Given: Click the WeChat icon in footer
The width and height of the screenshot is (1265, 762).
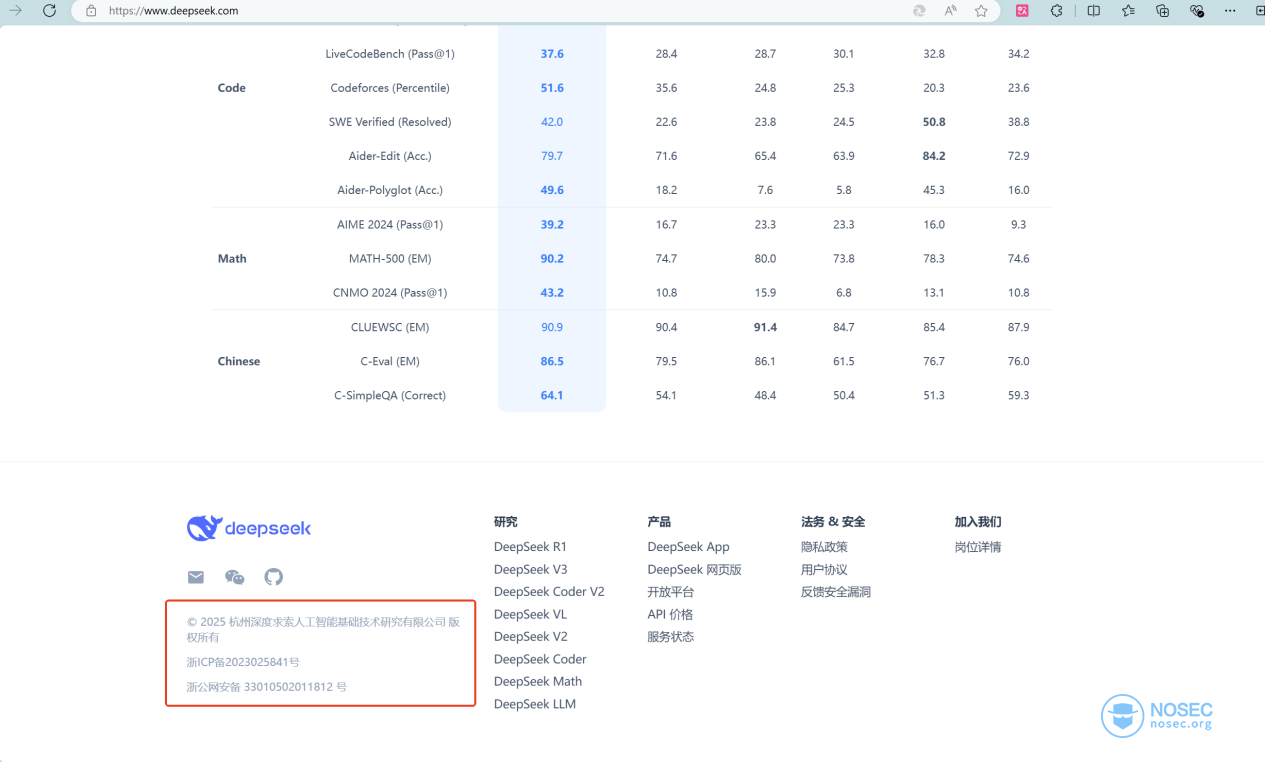Looking at the screenshot, I should coord(235,577).
